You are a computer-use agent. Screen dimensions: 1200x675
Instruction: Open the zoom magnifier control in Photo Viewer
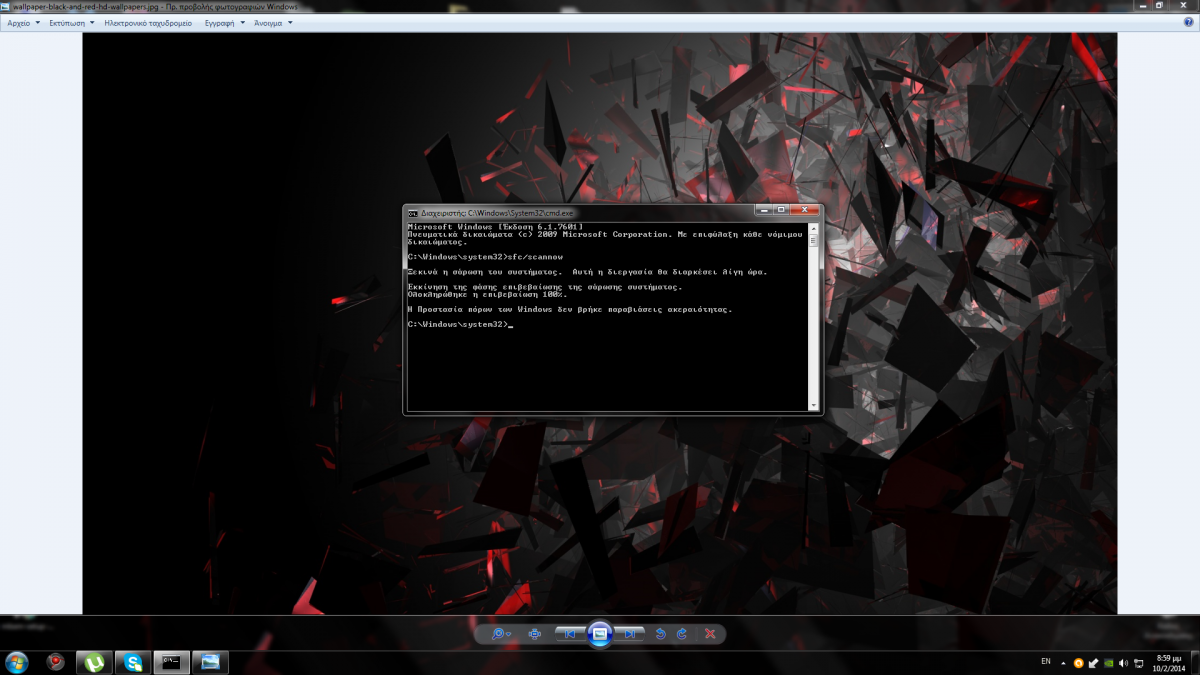point(499,634)
